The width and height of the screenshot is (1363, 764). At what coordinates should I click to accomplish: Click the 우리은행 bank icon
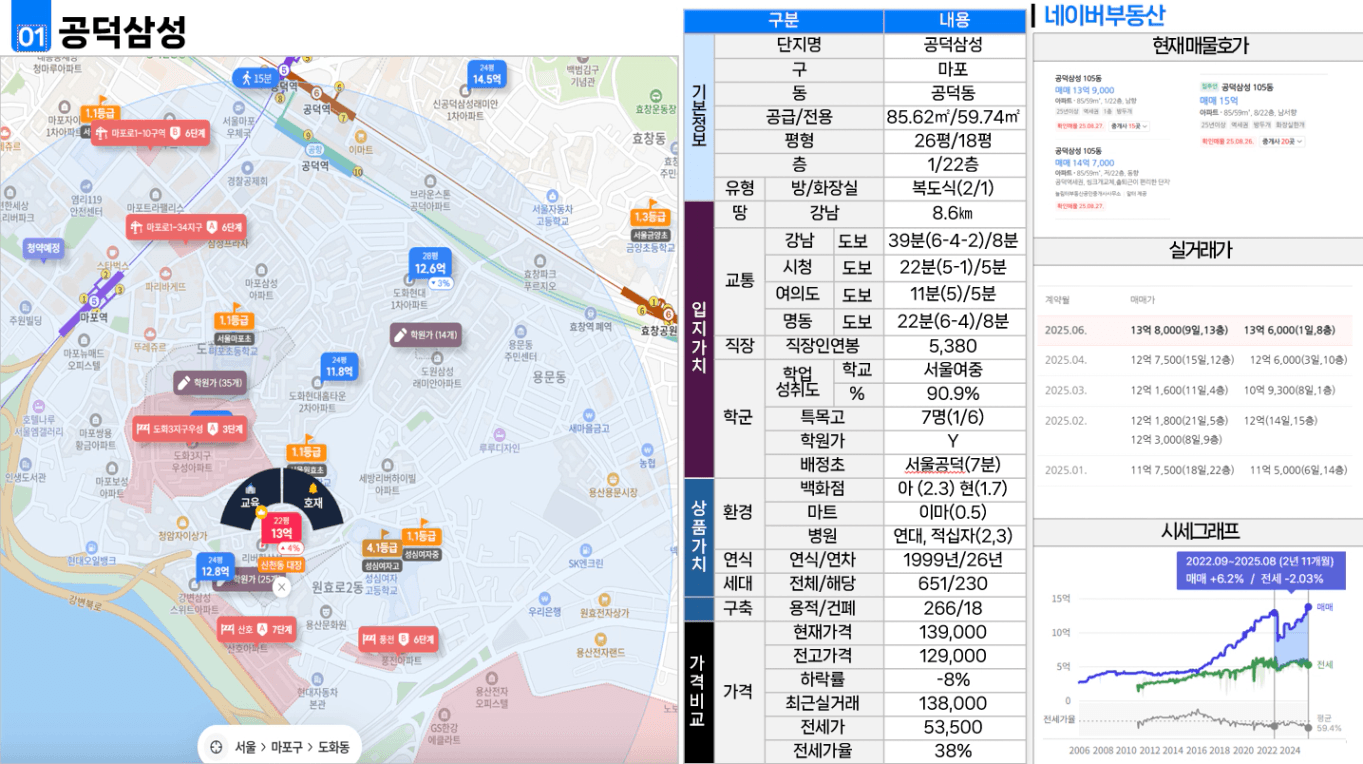[545, 597]
